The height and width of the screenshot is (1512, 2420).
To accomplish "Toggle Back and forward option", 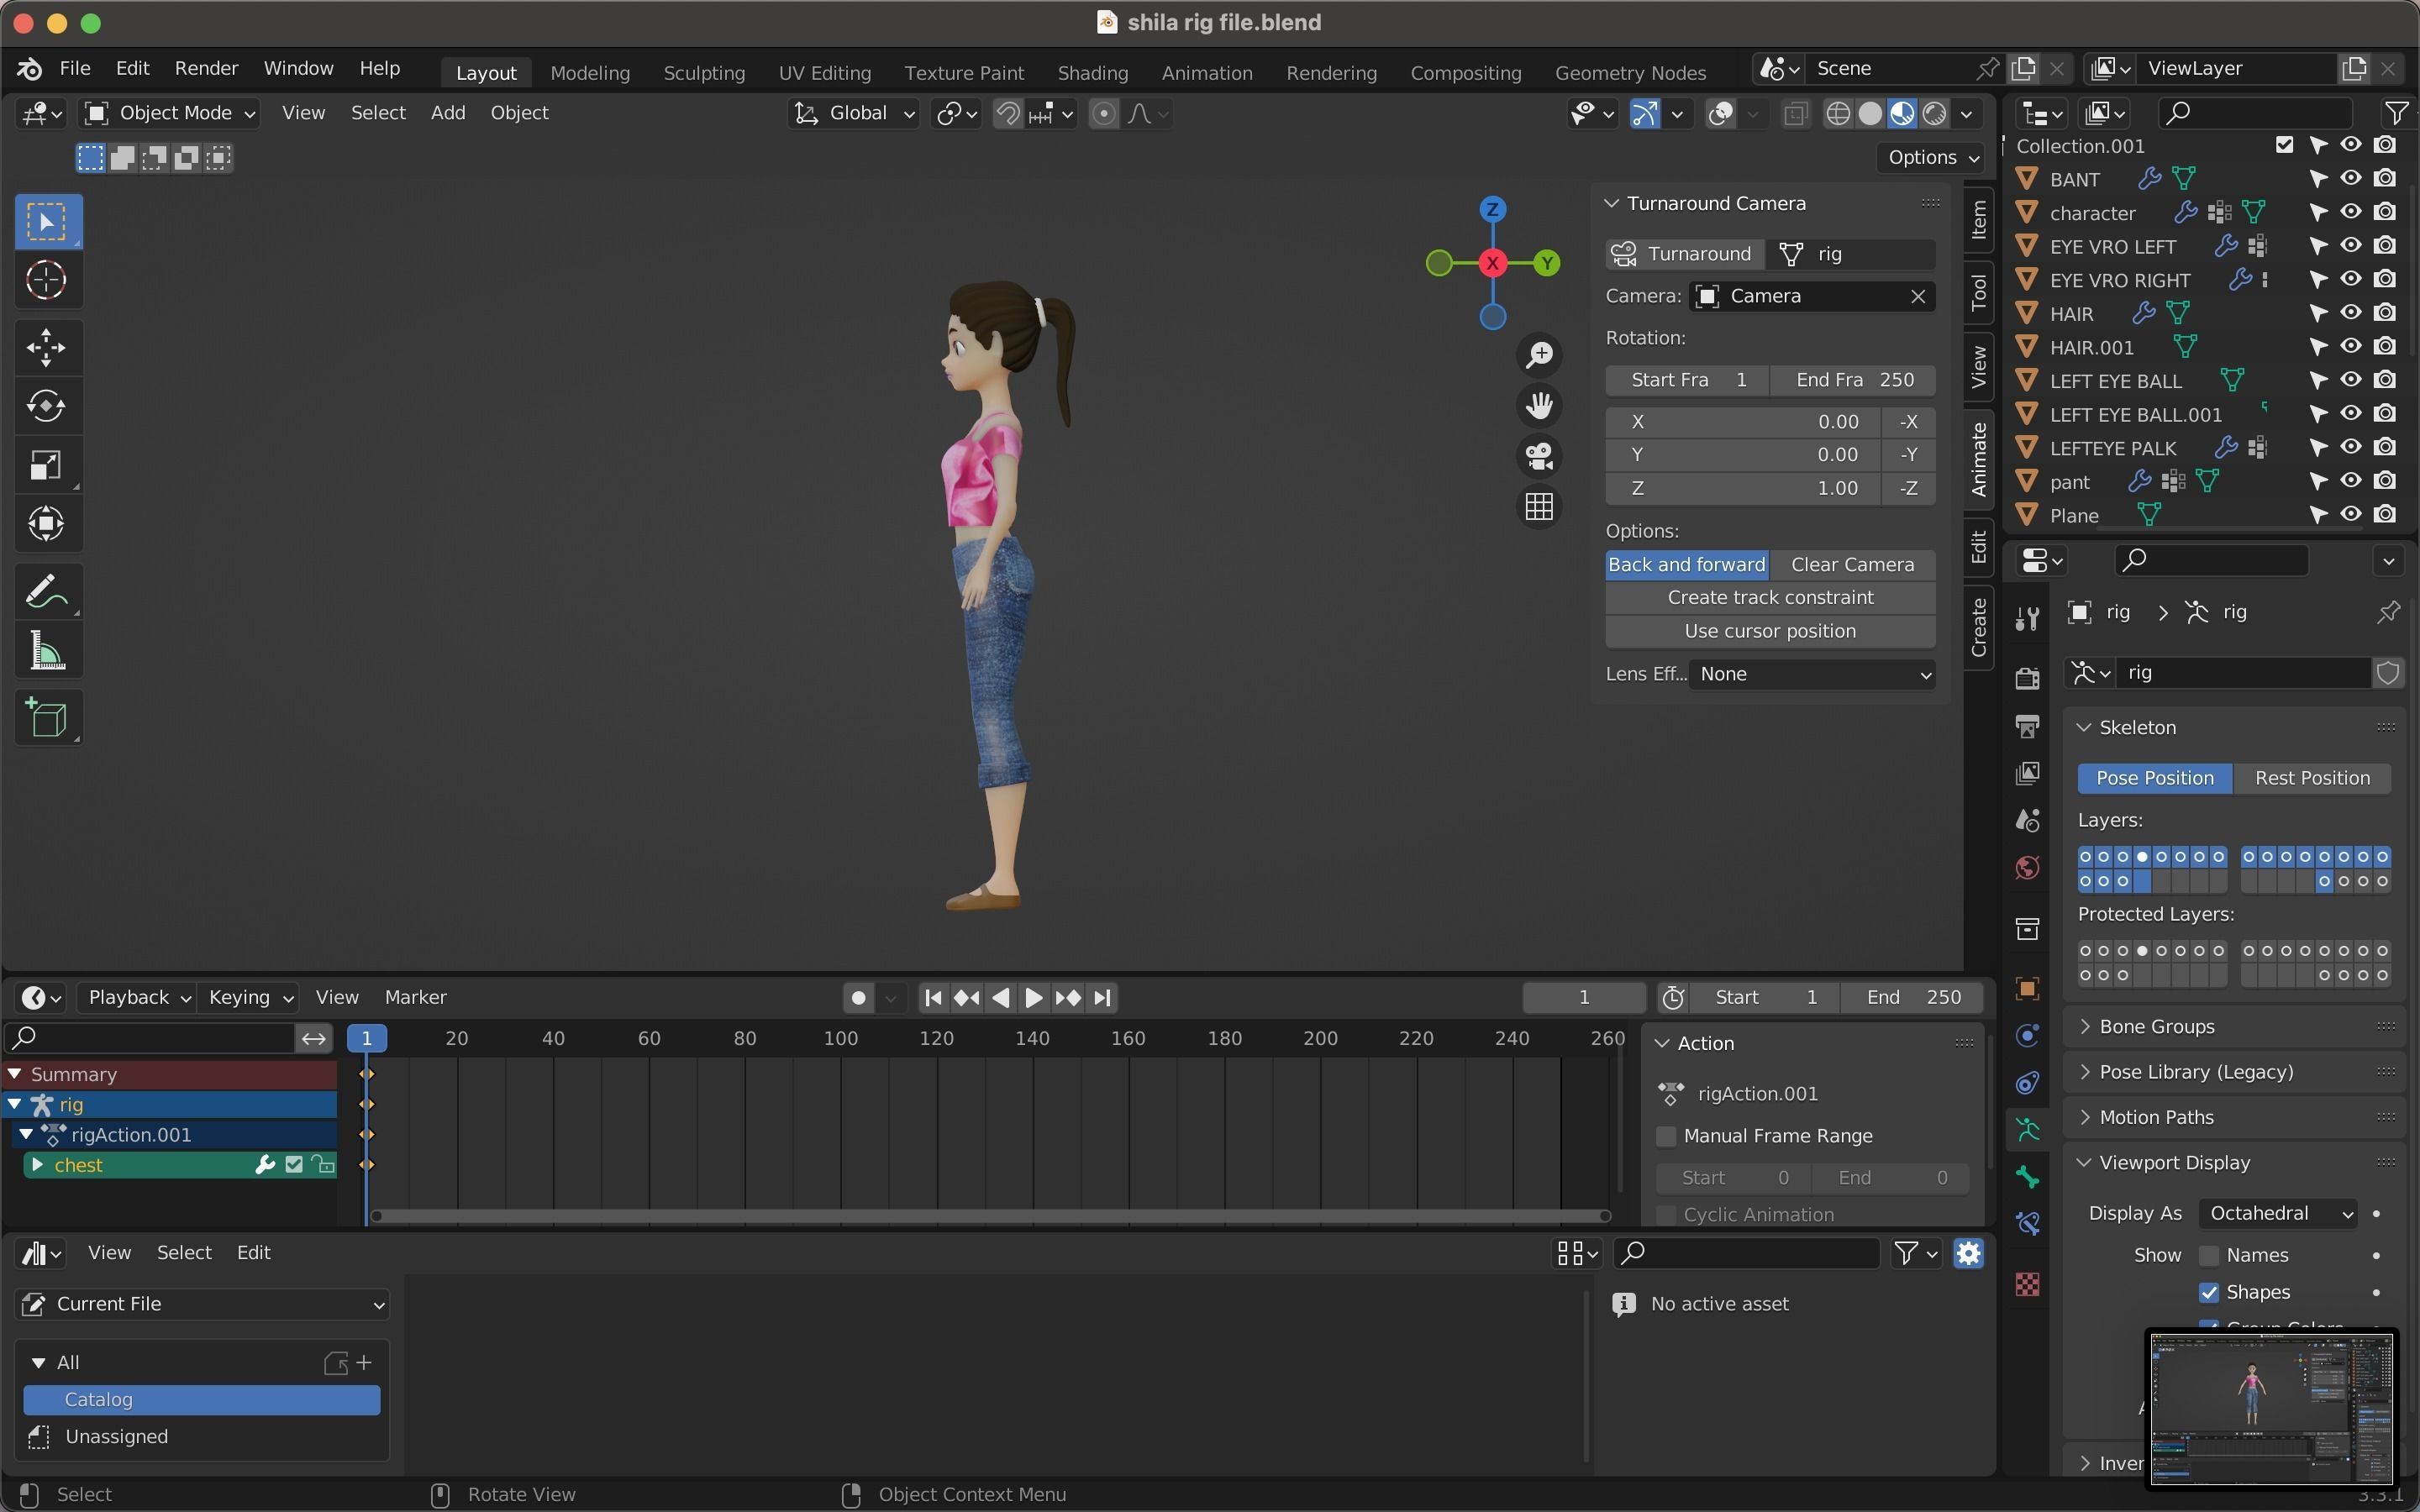I will 1687,565.
